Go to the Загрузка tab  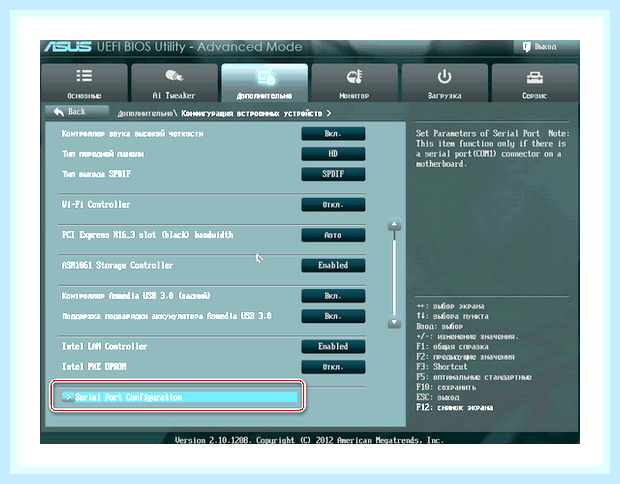pos(444,83)
